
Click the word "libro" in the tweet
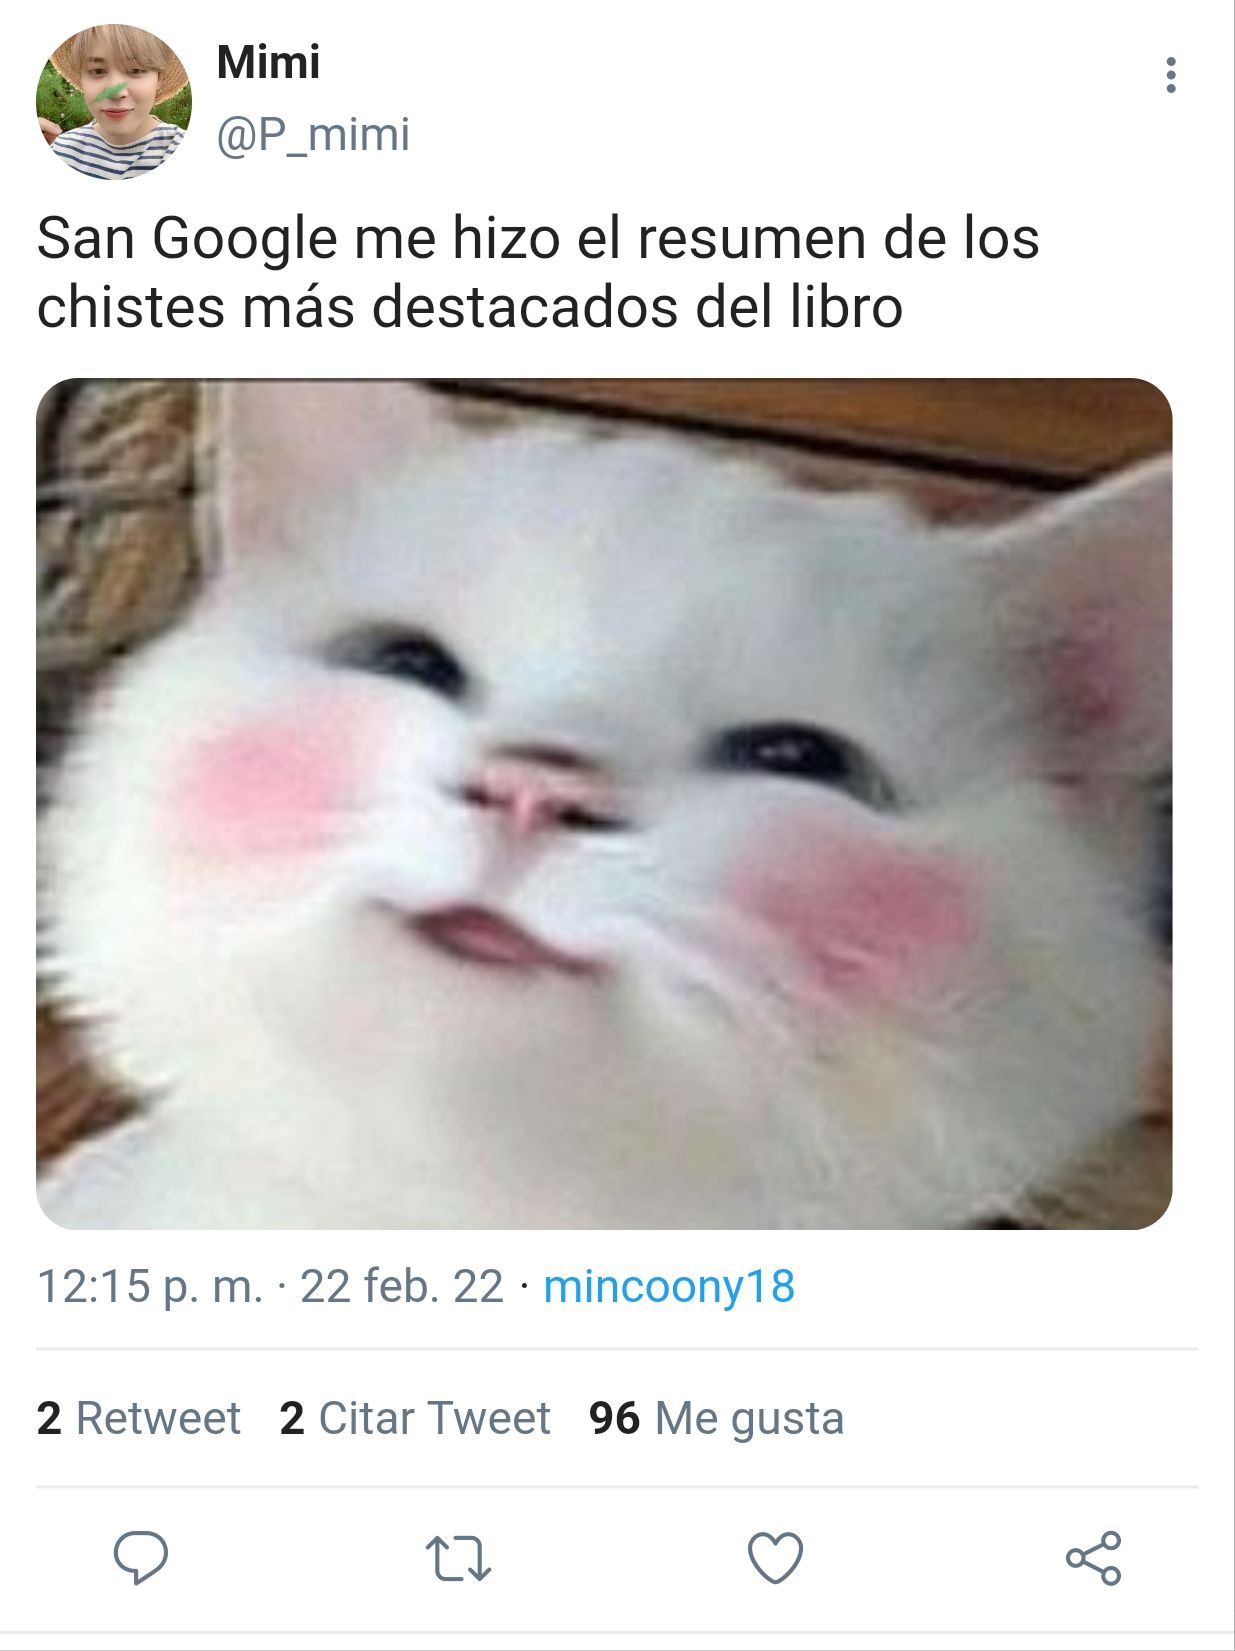click(846, 306)
